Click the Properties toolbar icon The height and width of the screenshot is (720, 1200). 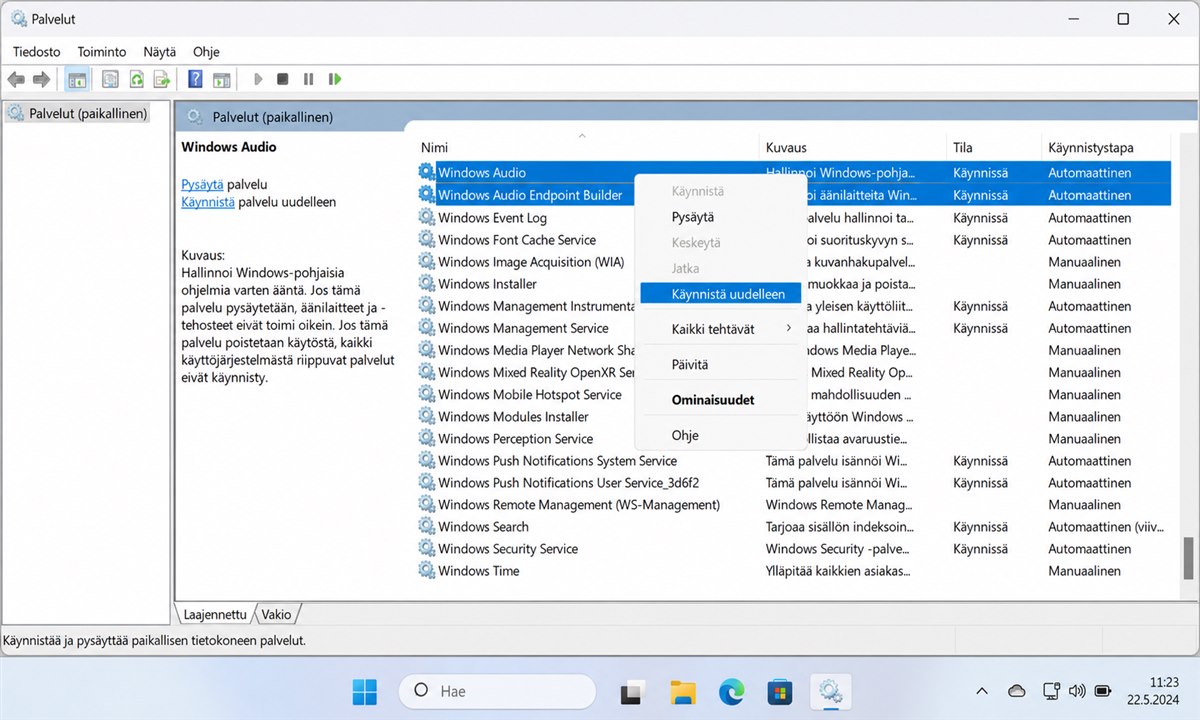[110, 79]
